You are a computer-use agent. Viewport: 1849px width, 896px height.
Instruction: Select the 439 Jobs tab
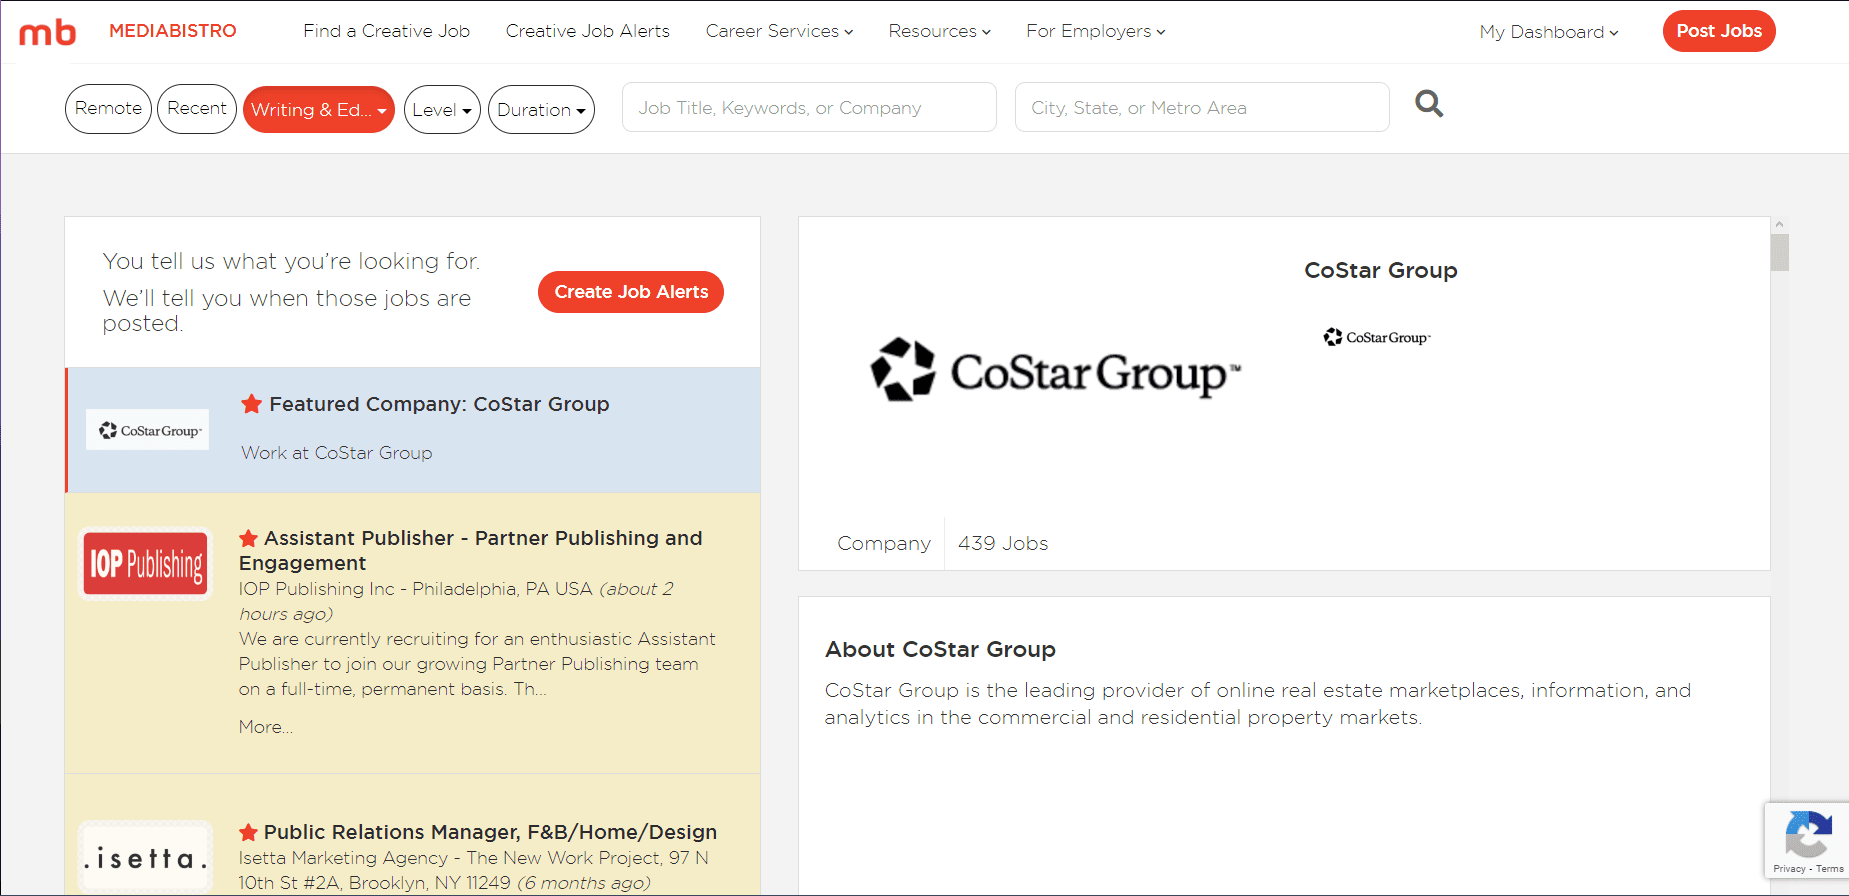(1003, 543)
